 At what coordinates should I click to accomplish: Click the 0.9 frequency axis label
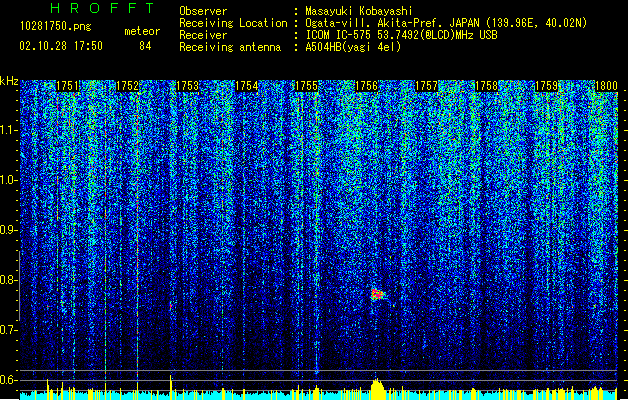tap(9, 230)
